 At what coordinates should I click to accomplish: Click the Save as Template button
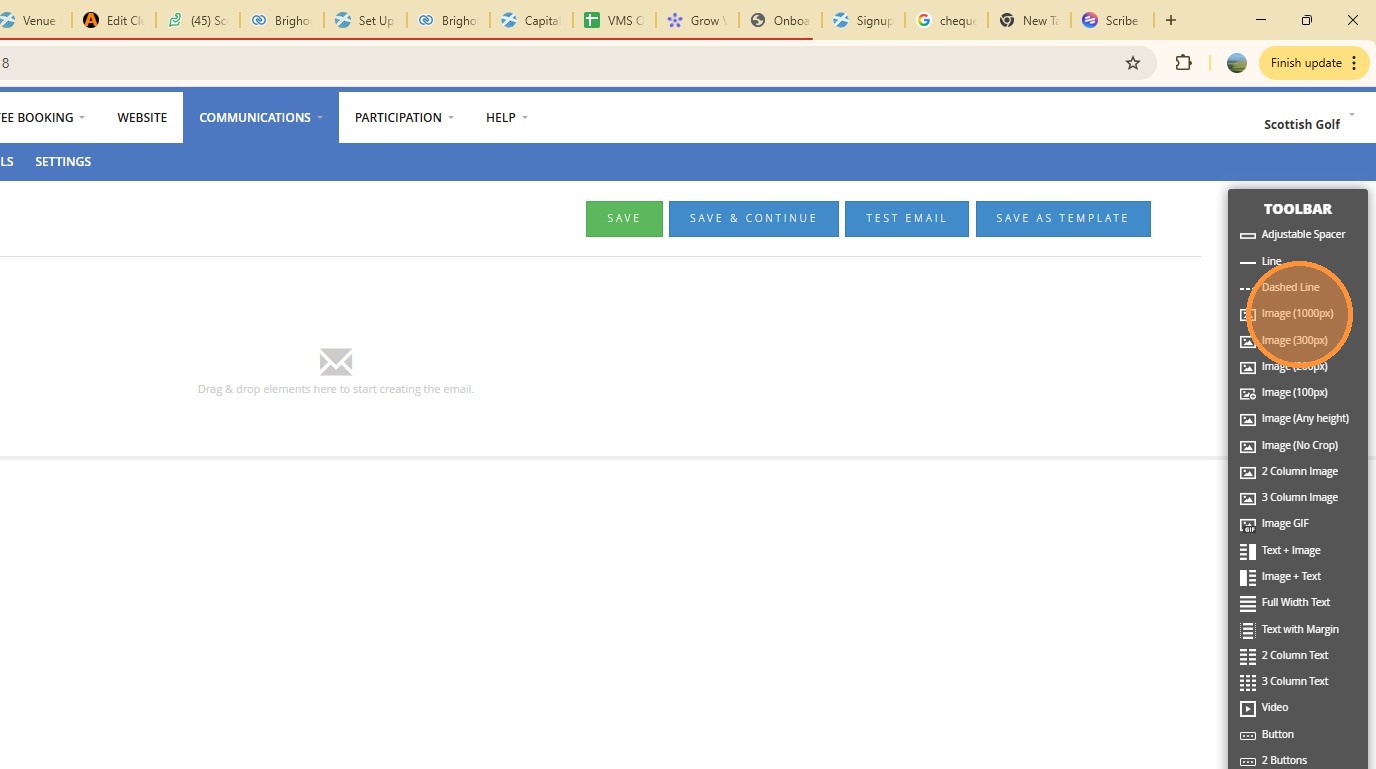(1063, 219)
